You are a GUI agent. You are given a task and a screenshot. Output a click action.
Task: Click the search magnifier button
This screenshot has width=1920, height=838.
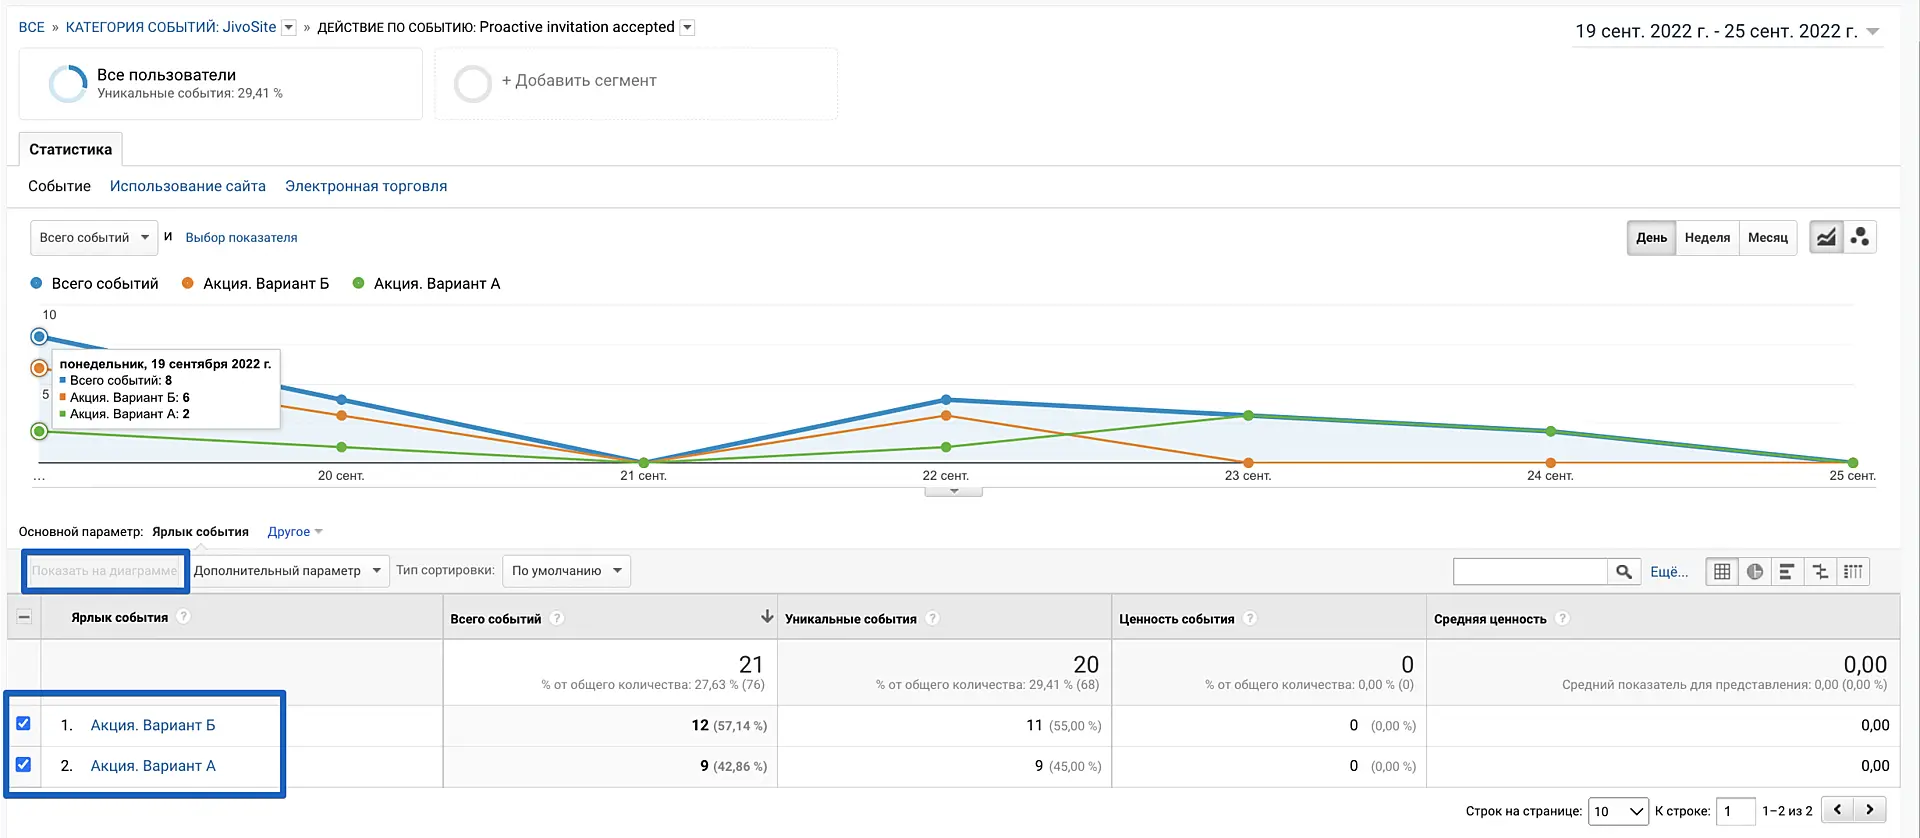click(x=1624, y=572)
